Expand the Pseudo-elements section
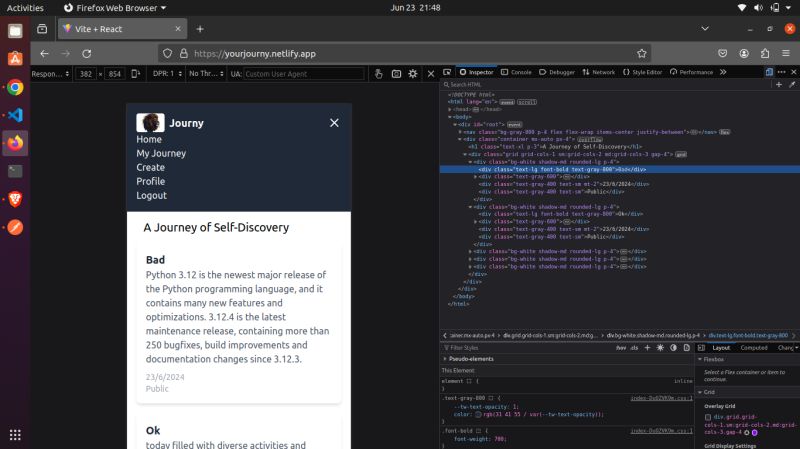The height and width of the screenshot is (449, 800). click(445, 359)
